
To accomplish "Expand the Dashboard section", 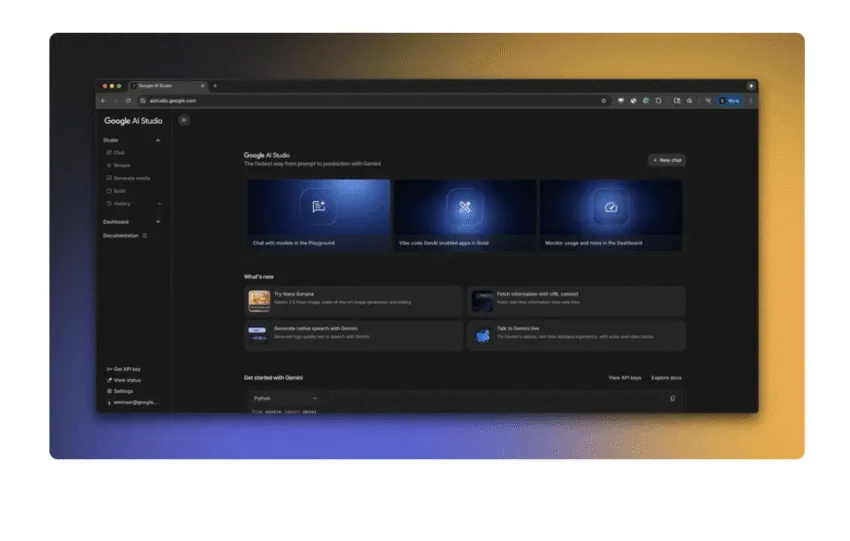I will click(x=158, y=221).
